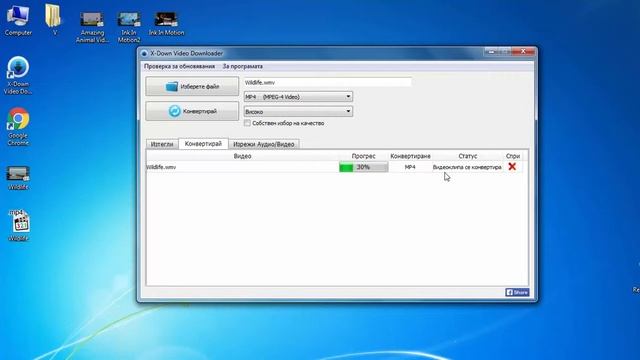The height and width of the screenshot is (360, 640).
Task: Select Ink In Motion2 desktop icon
Action: [129, 27]
